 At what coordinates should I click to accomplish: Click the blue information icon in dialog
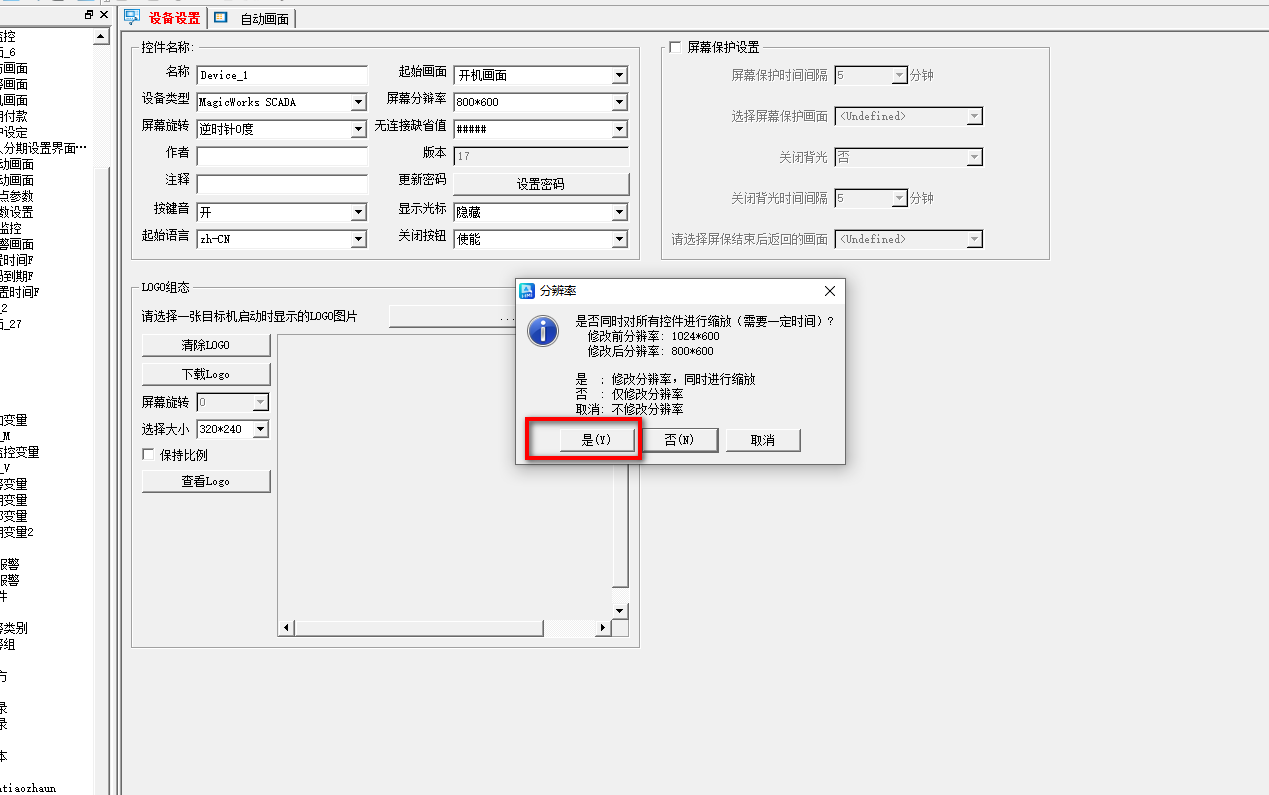tap(543, 331)
